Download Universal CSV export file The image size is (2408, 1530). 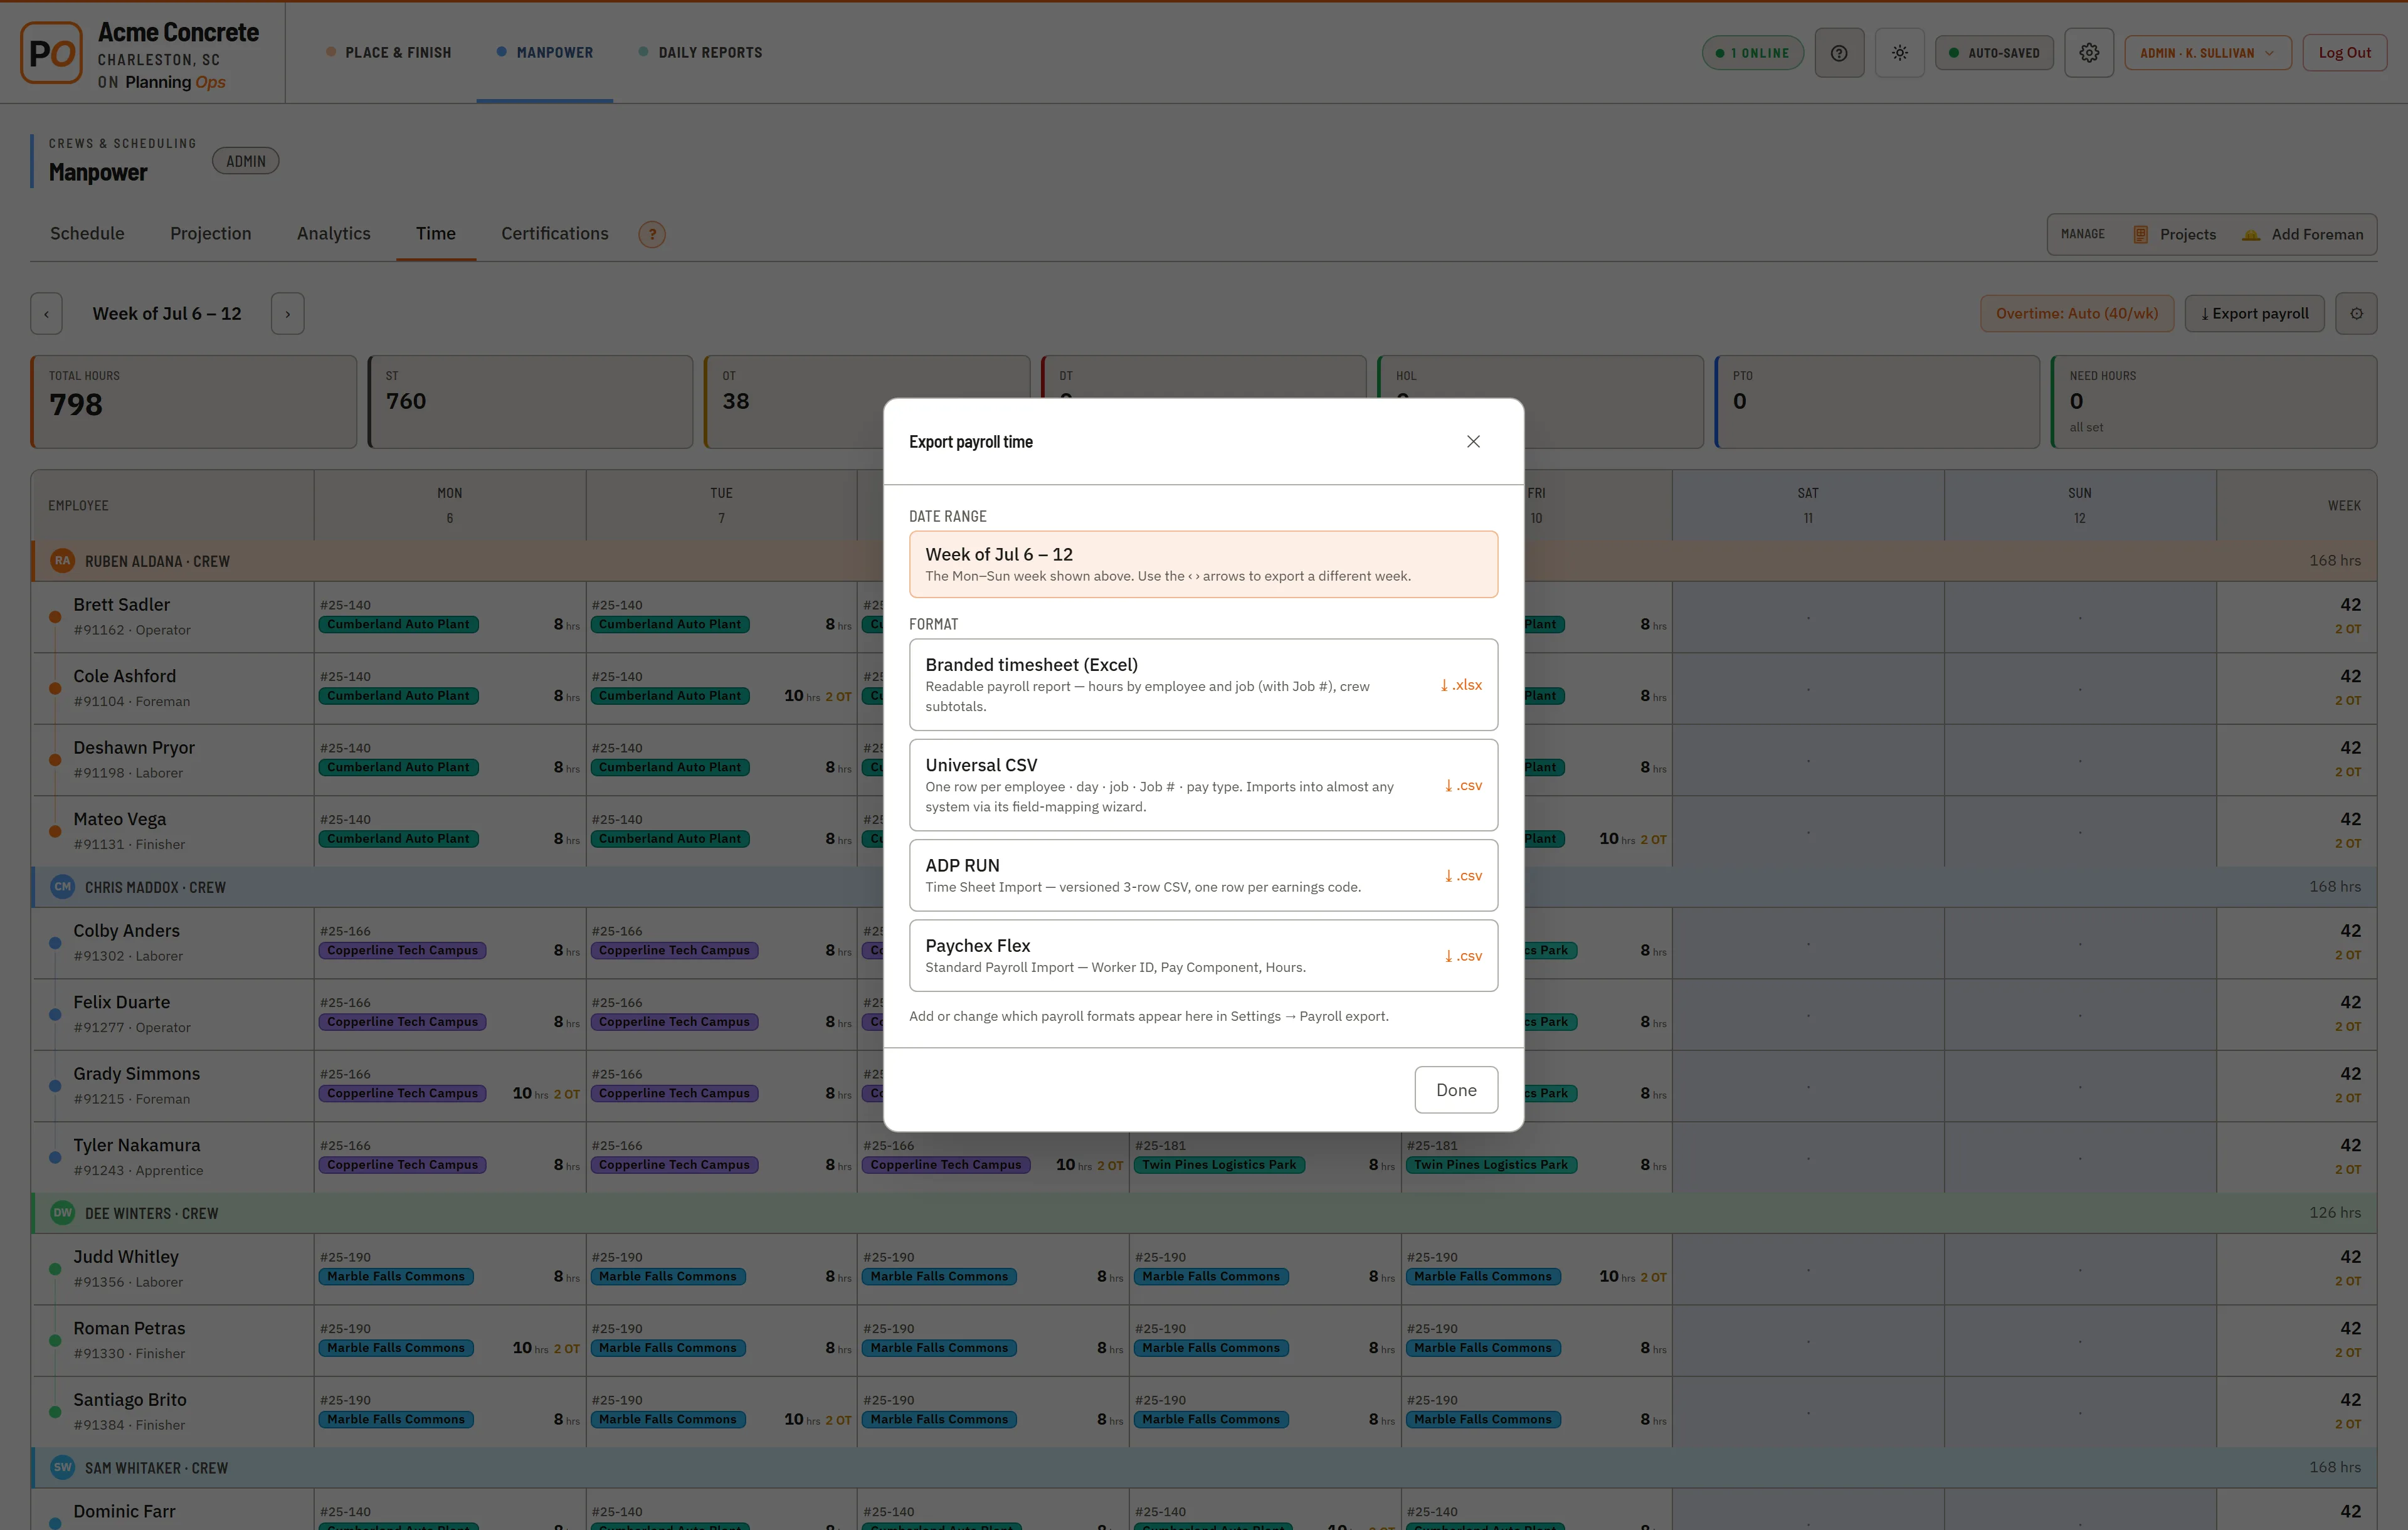[1203, 784]
